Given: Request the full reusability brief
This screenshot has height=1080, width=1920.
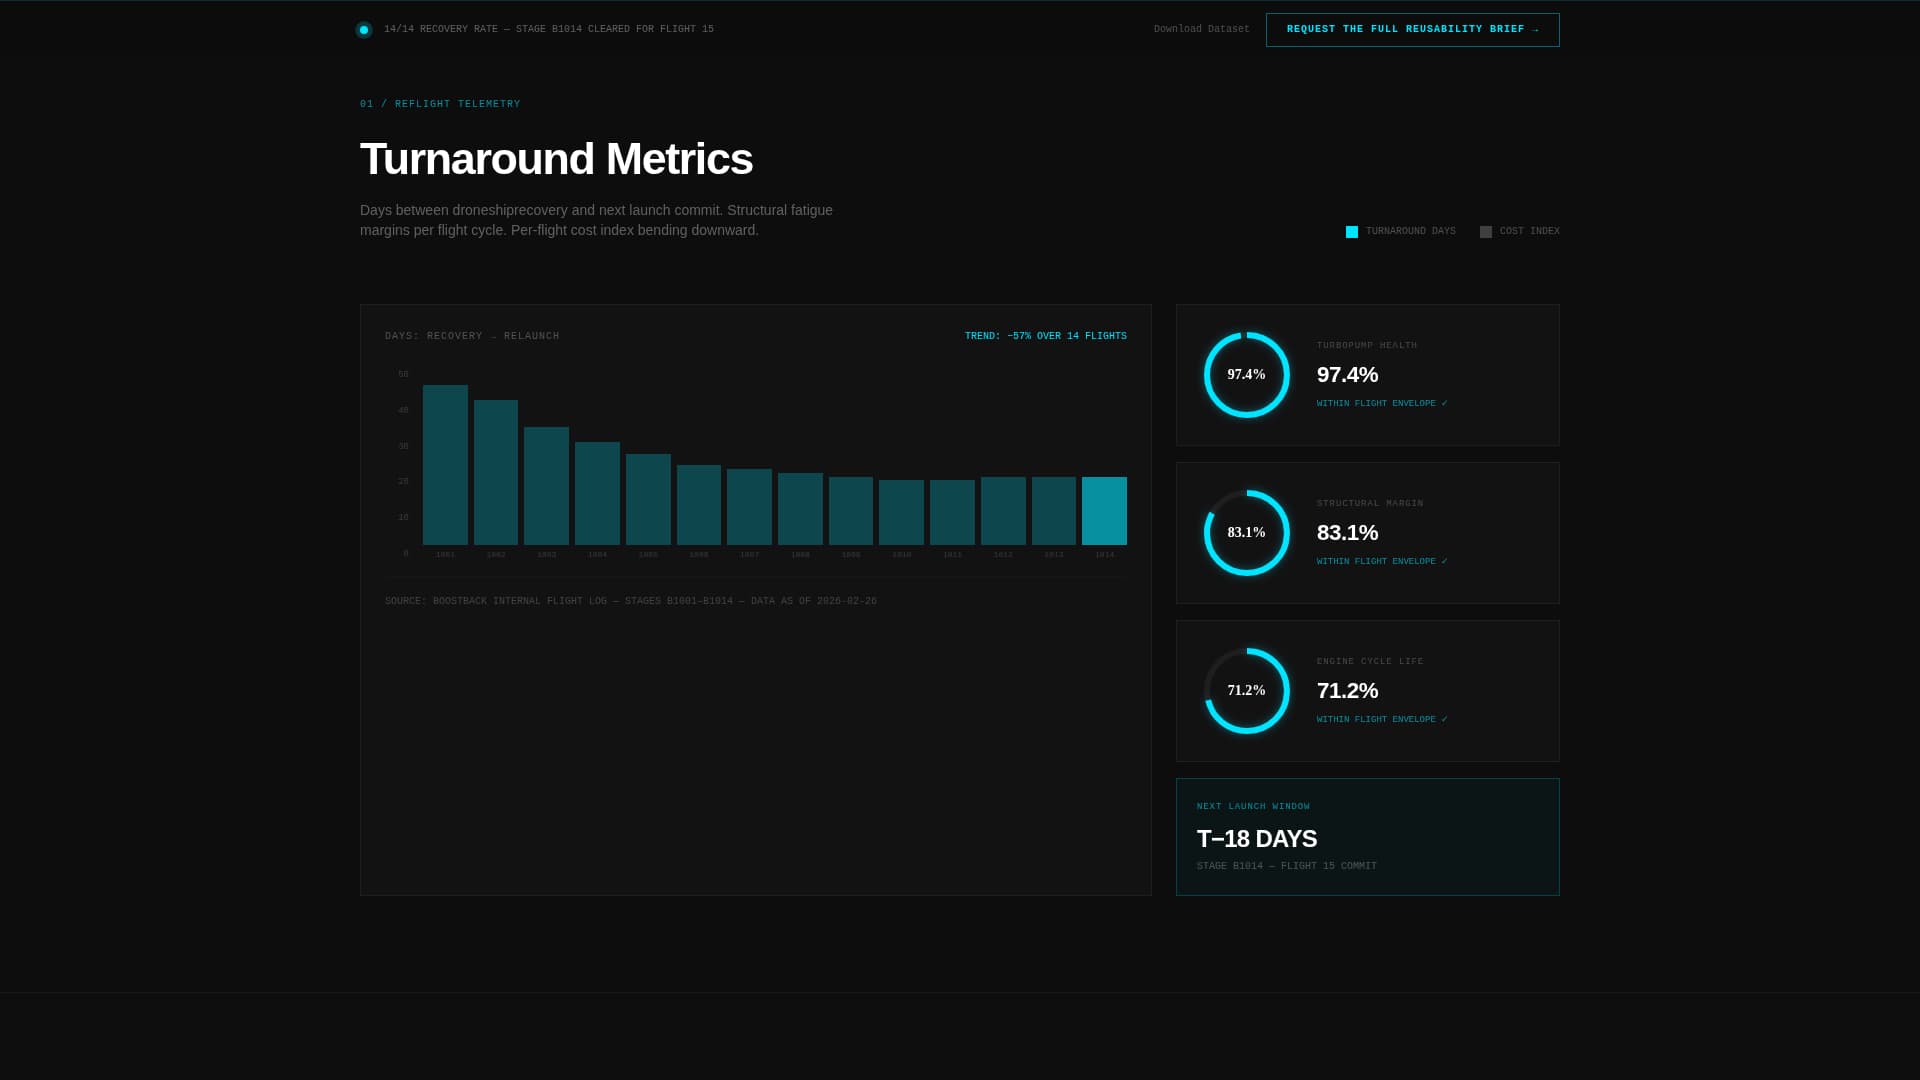Looking at the screenshot, I should tap(1412, 30).
